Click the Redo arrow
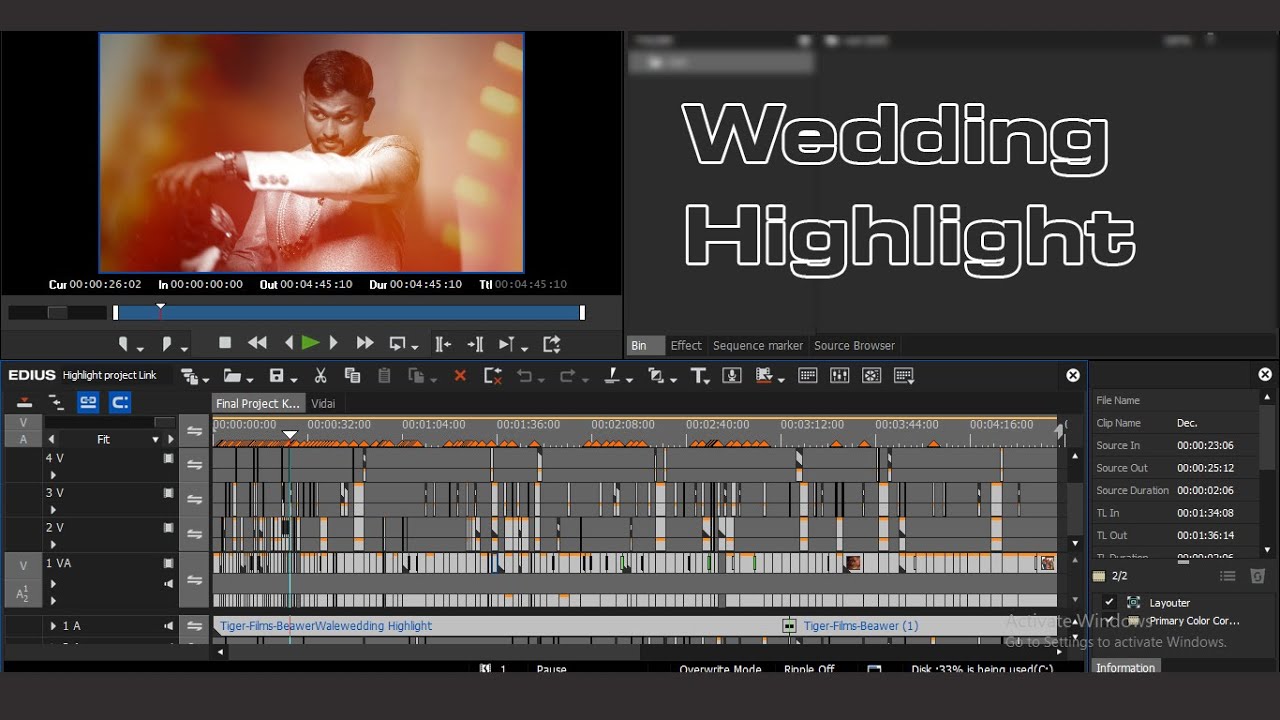This screenshot has width=1280, height=720. coord(568,376)
